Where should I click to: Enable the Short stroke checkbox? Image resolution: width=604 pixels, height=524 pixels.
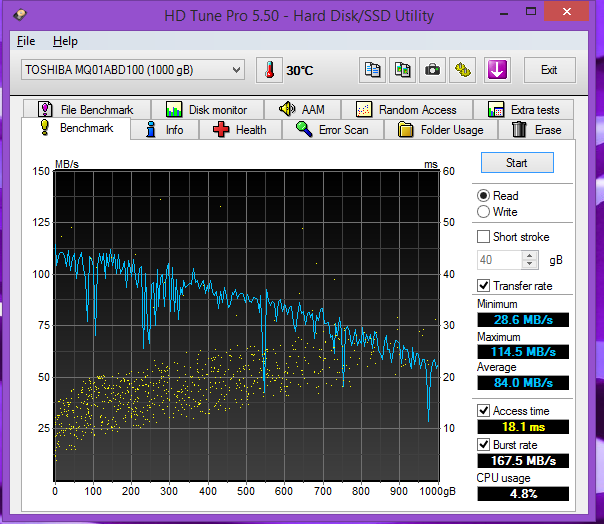483,237
